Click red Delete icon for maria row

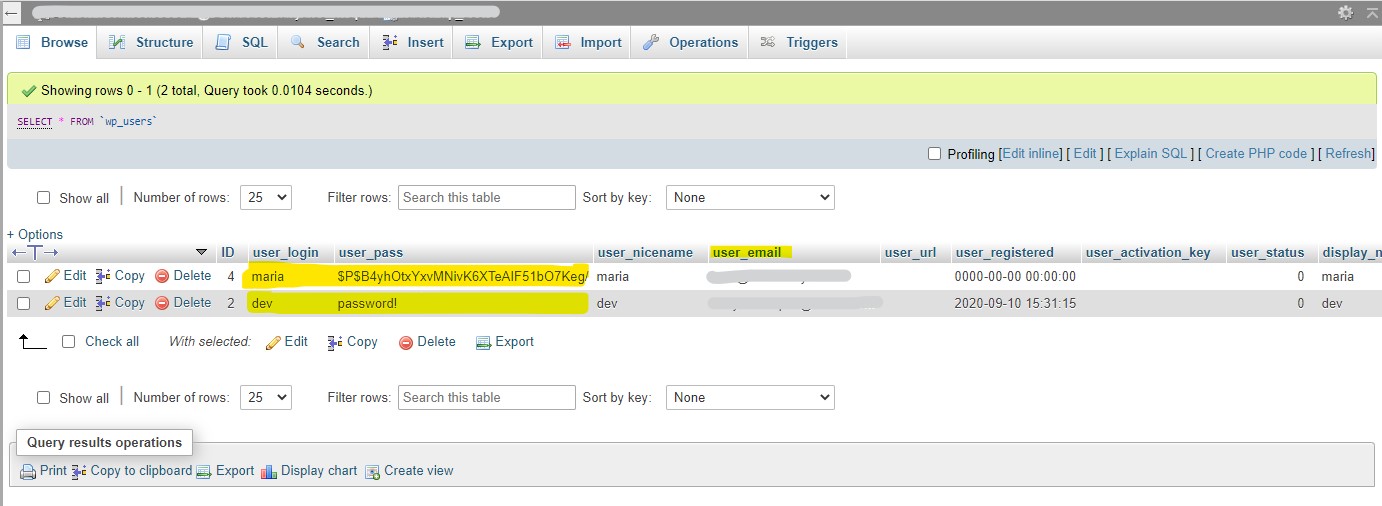tap(162, 276)
